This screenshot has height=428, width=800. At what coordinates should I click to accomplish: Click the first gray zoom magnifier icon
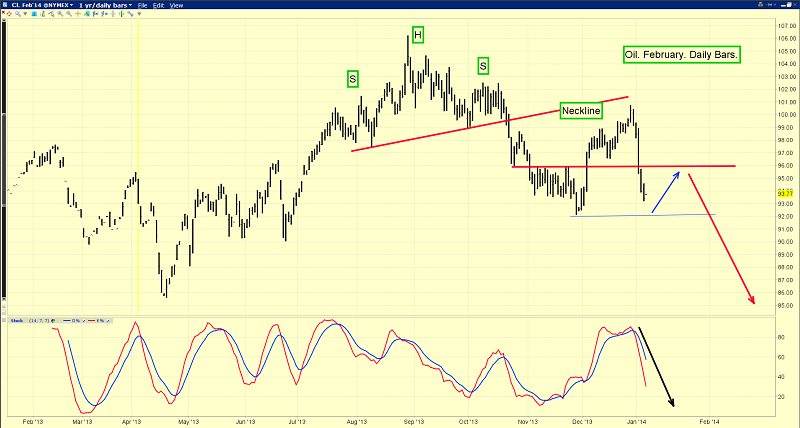(x=60, y=14)
